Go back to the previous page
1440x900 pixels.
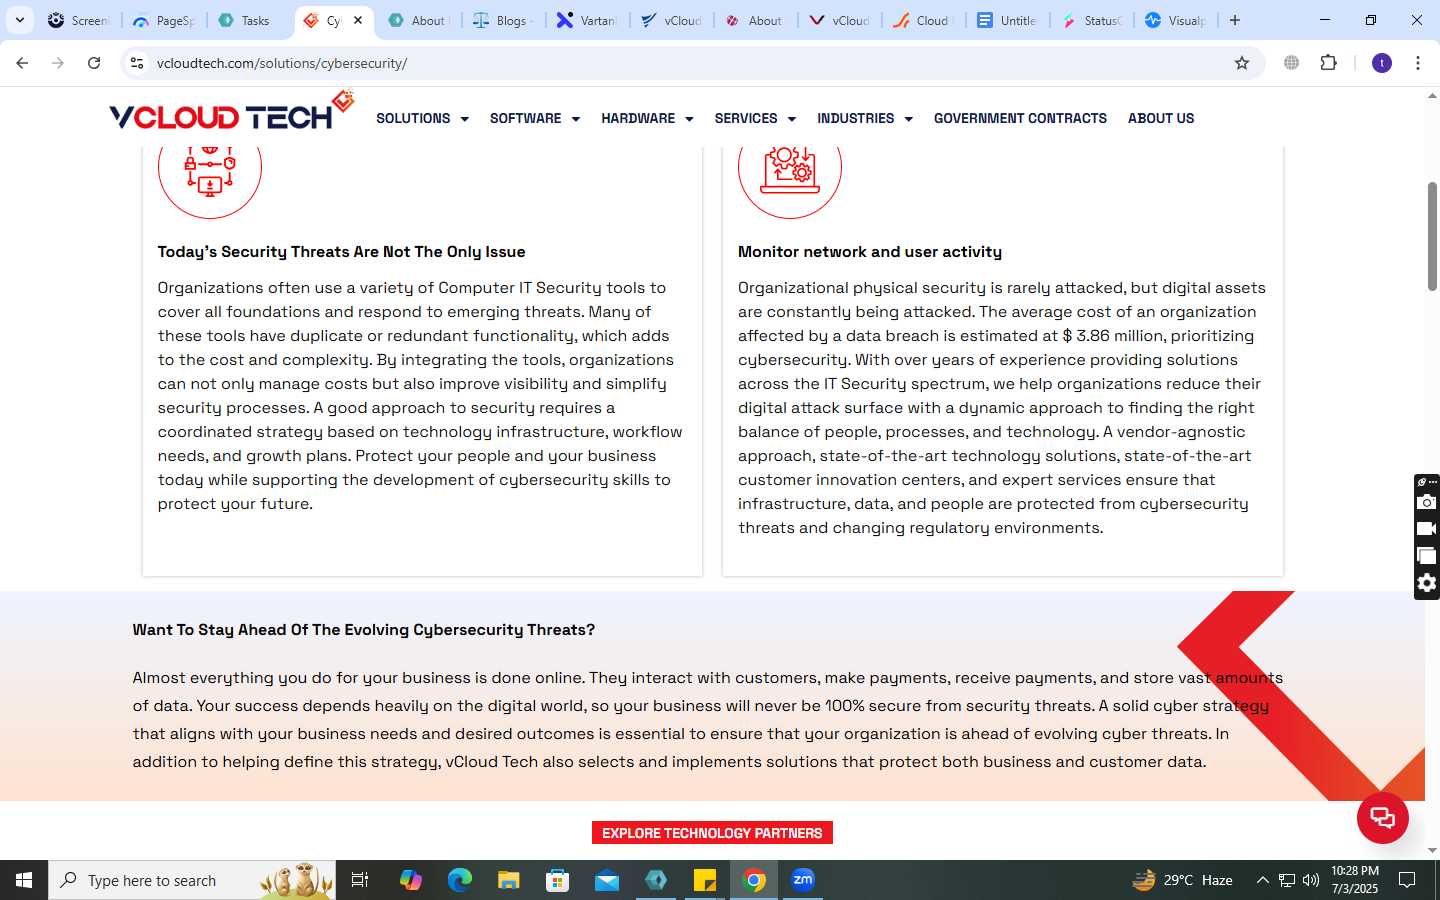[22, 63]
